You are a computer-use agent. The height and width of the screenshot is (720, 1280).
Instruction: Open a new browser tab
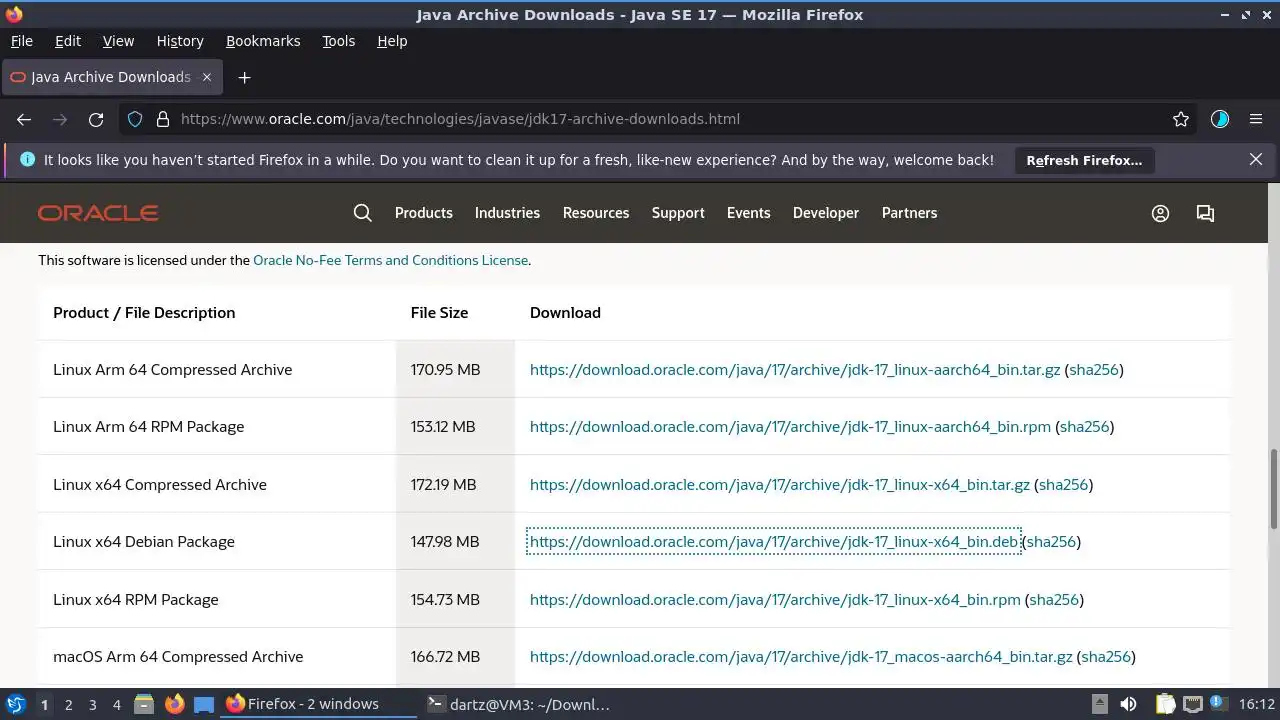tap(244, 77)
